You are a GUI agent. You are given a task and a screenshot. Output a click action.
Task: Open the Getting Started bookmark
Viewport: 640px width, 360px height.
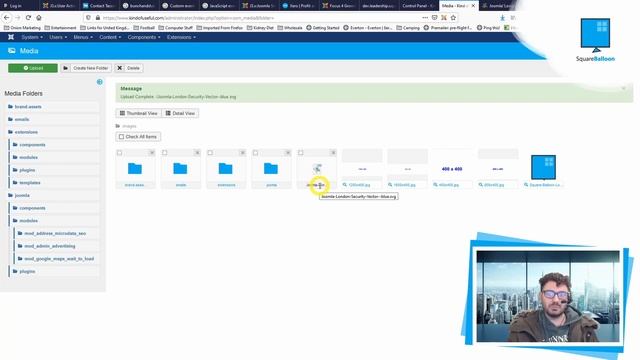coord(322,28)
